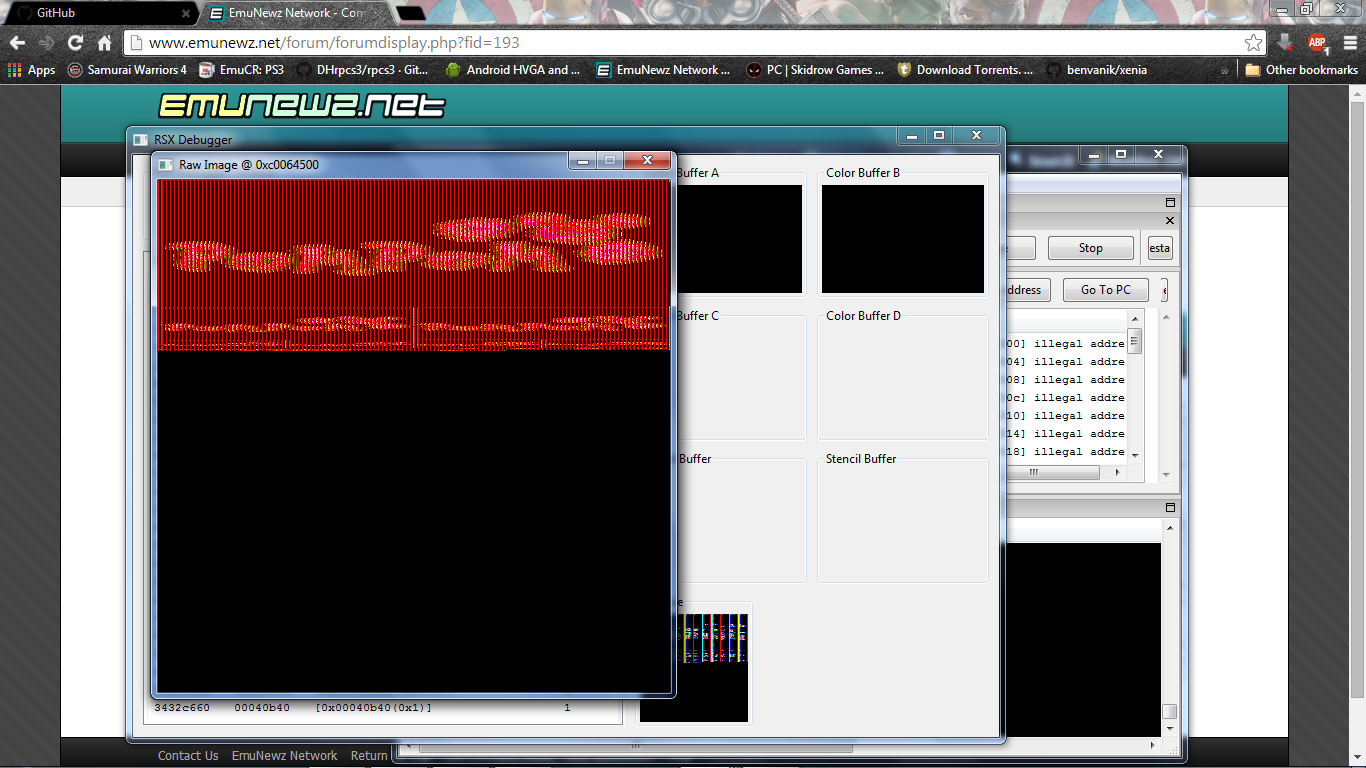This screenshot has width=1366, height=768.
Task: Click the download arrow extension icon
Action: pos(1285,43)
